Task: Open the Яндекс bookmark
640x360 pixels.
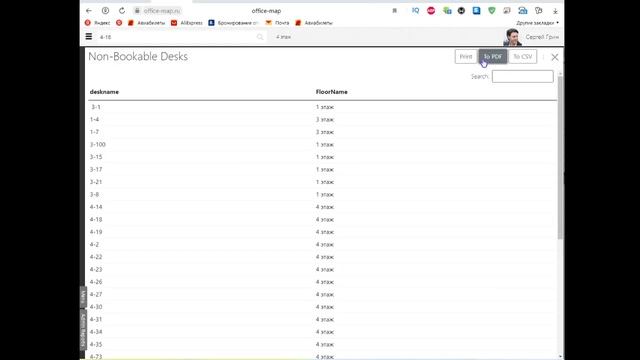Action: (98, 23)
